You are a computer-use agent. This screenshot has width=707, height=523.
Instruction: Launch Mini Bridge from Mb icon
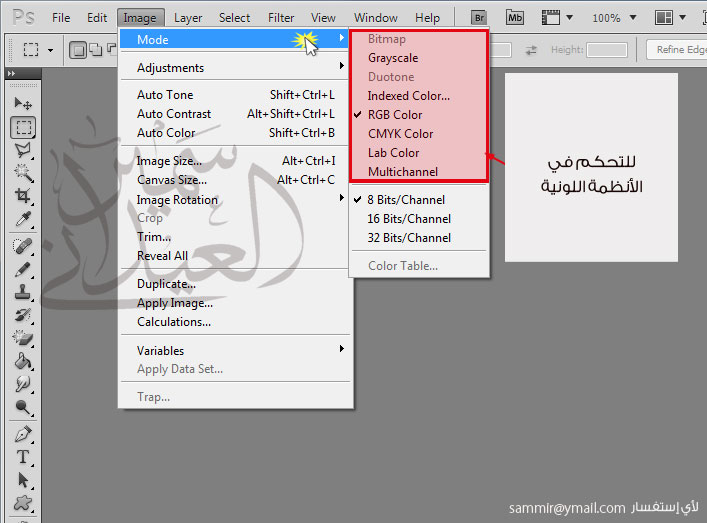514,18
